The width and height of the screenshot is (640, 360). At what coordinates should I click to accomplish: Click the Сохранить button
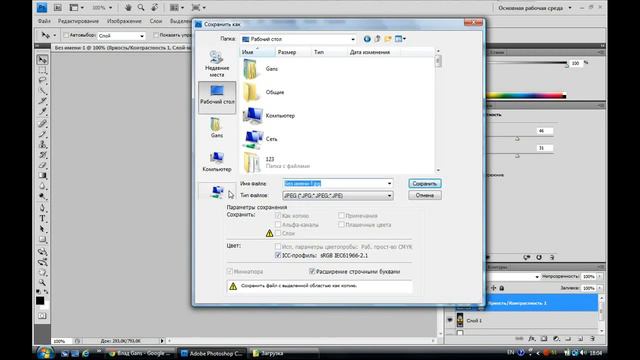tap(424, 183)
